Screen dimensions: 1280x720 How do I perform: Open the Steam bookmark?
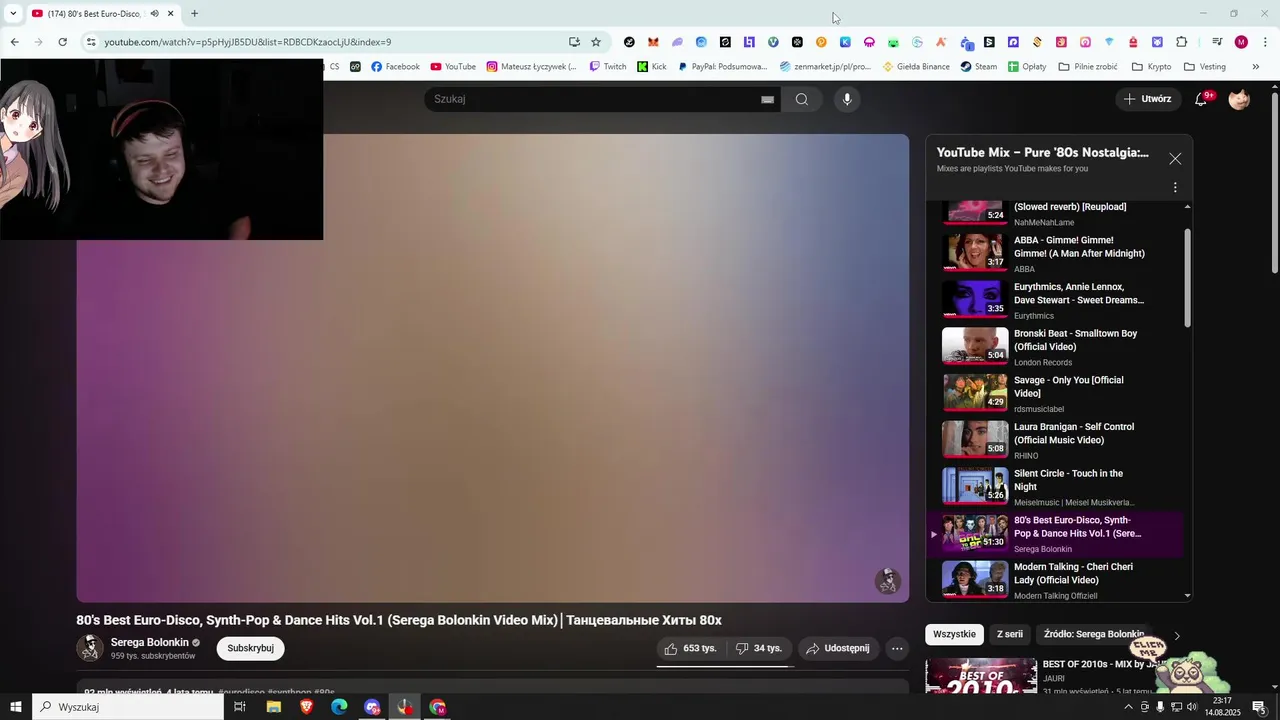[x=978, y=67]
